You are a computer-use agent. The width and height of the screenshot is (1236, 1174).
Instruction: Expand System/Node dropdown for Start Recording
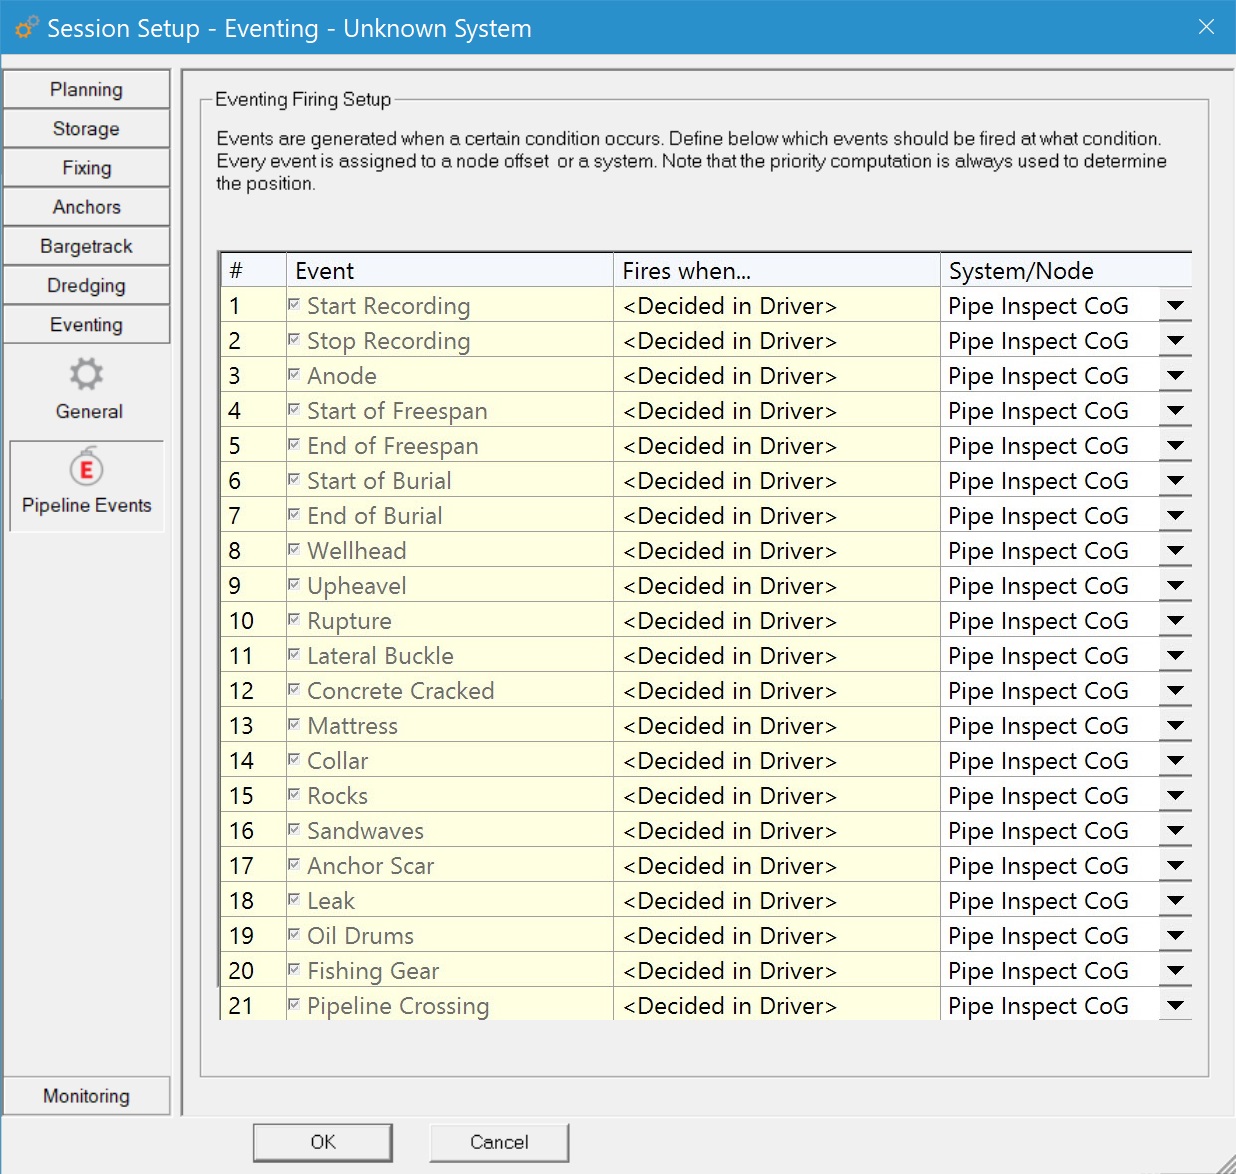(x=1175, y=306)
